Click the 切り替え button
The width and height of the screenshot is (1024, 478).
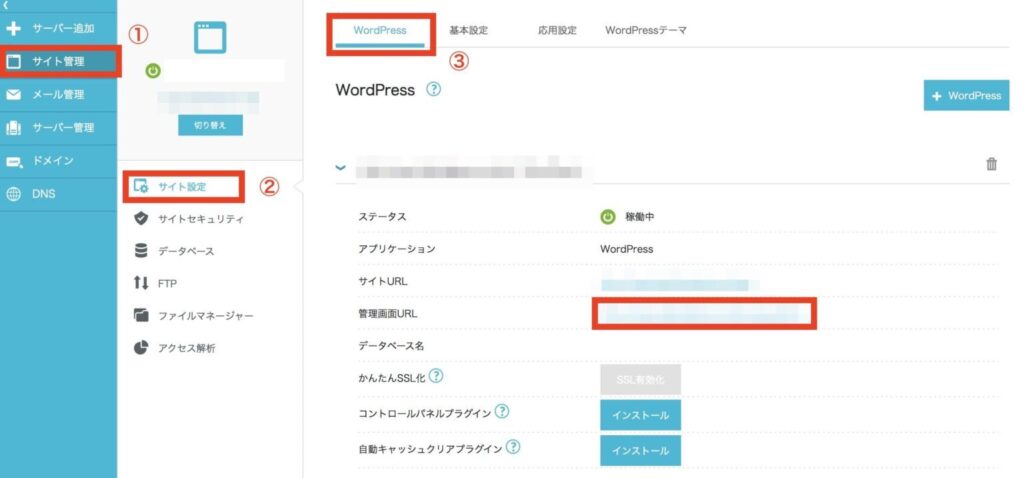point(210,125)
